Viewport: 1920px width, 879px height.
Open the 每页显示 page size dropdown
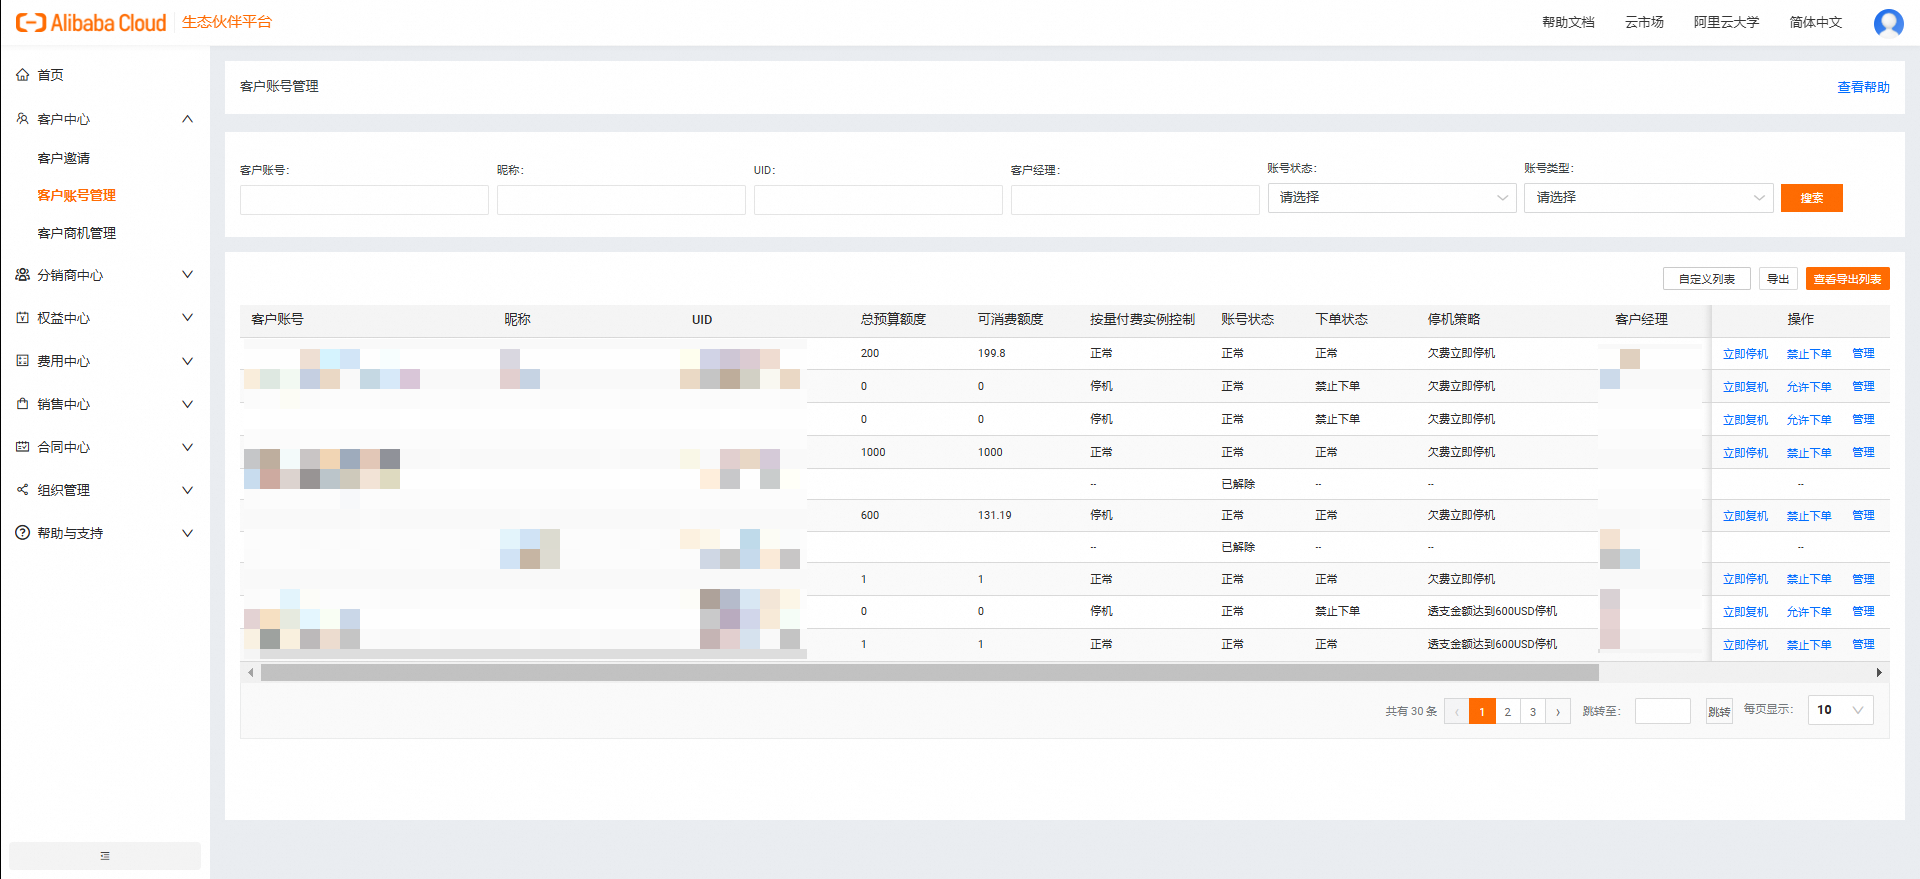1841,710
